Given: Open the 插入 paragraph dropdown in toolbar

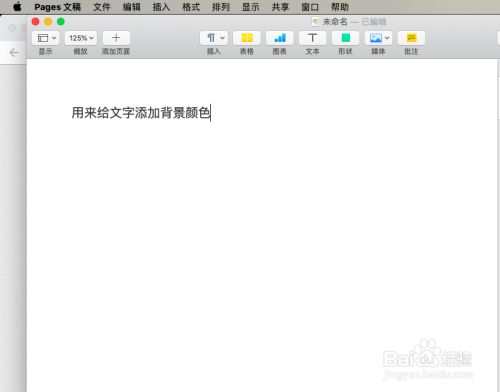Looking at the screenshot, I should [x=214, y=38].
